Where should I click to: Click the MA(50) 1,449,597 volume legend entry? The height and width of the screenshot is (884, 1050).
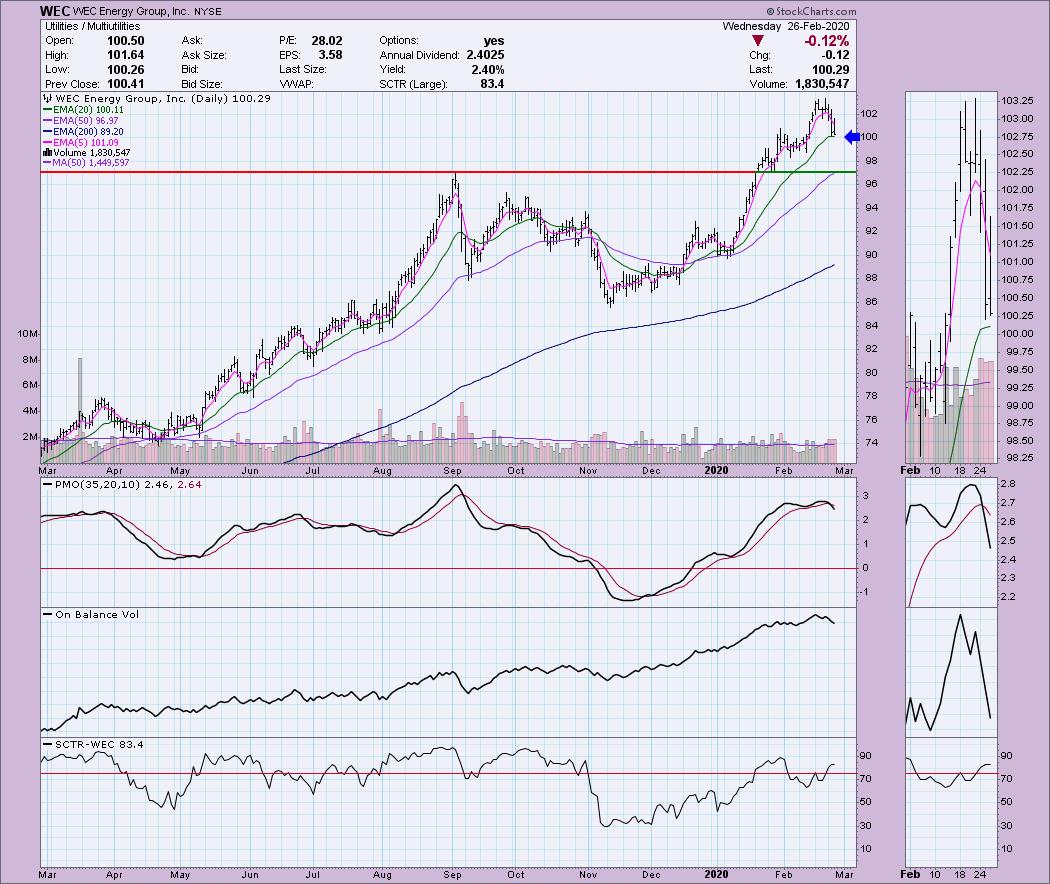click(x=86, y=163)
